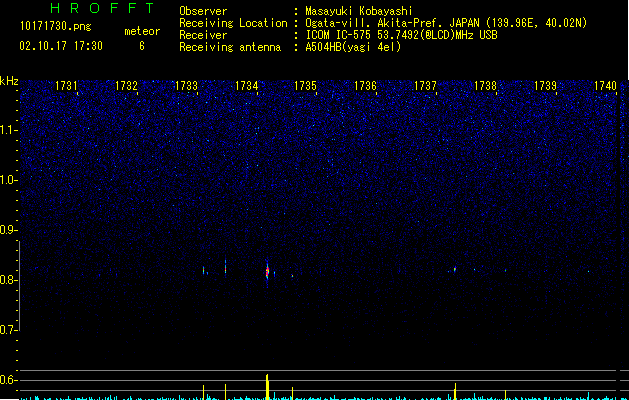Click the antenna value A504HB(yagi 4el)
The image size is (629, 400).
click(x=353, y=47)
